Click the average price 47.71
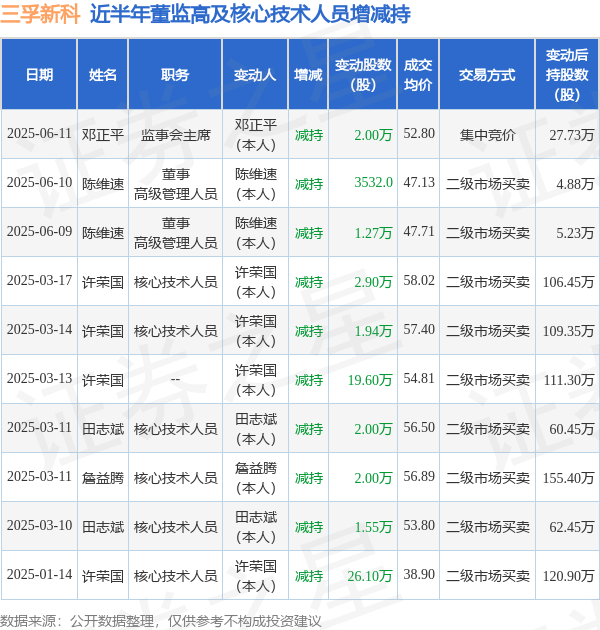This screenshot has width=600, height=630. click(419, 232)
